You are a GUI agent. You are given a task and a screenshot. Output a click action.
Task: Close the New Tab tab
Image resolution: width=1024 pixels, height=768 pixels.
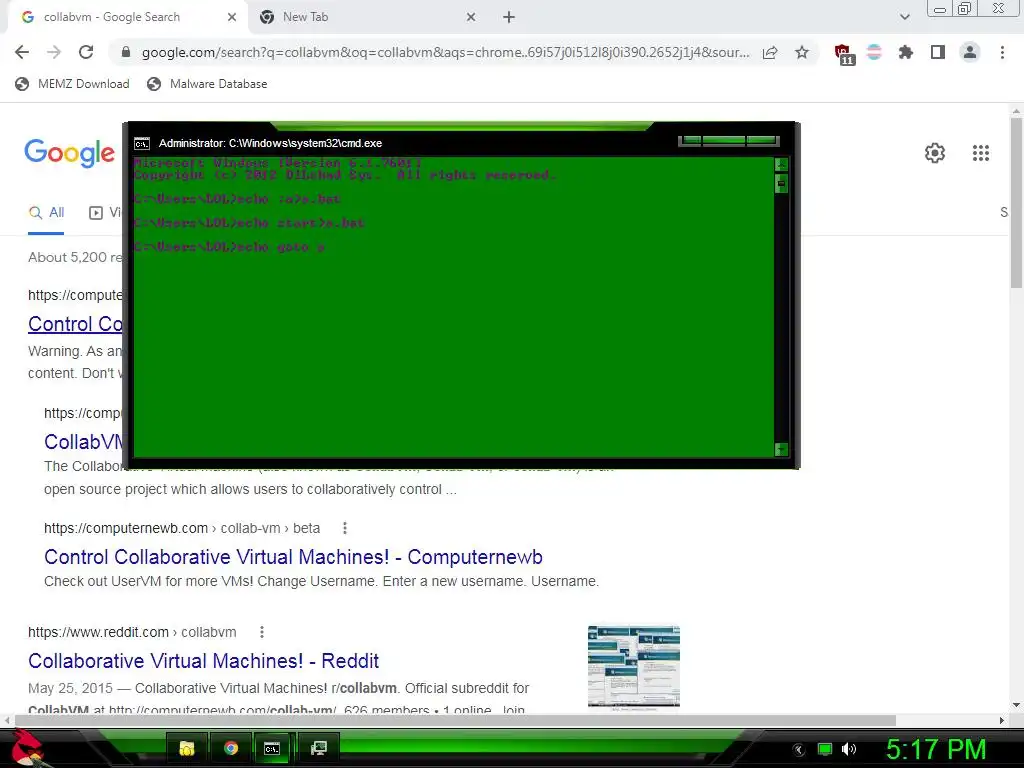(x=471, y=17)
